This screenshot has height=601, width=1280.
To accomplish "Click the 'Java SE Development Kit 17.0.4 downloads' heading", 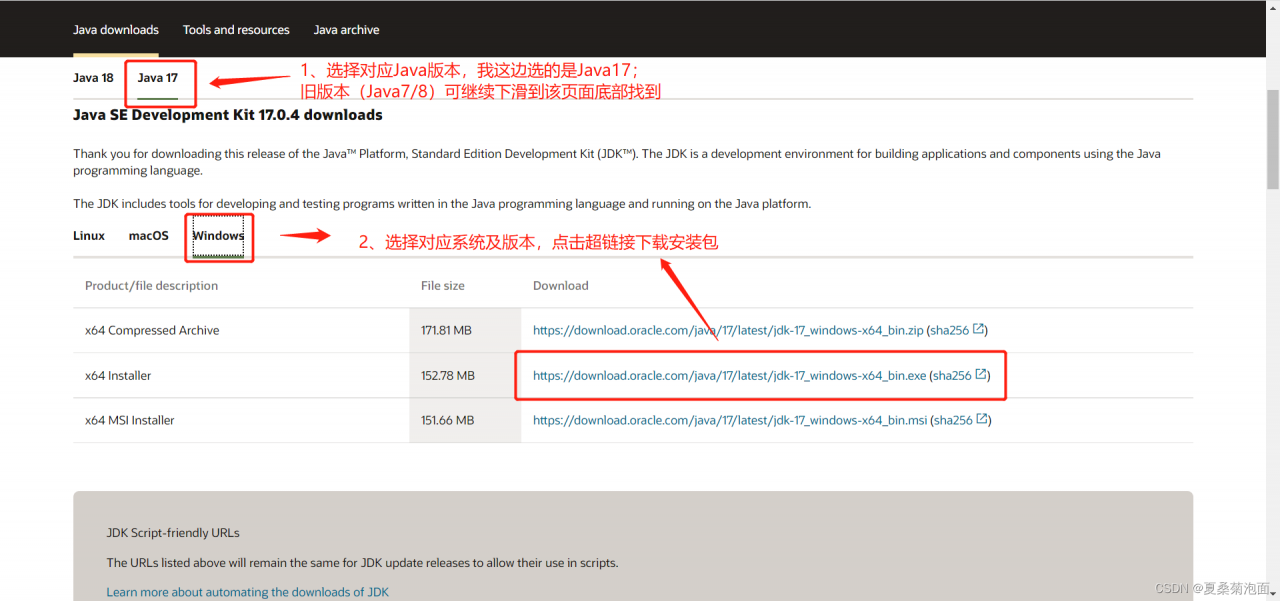I will click(x=228, y=115).
